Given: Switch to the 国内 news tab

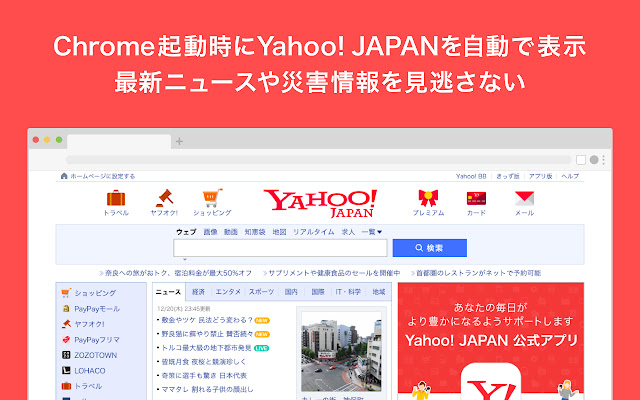Looking at the screenshot, I should (x=291, y=292).
